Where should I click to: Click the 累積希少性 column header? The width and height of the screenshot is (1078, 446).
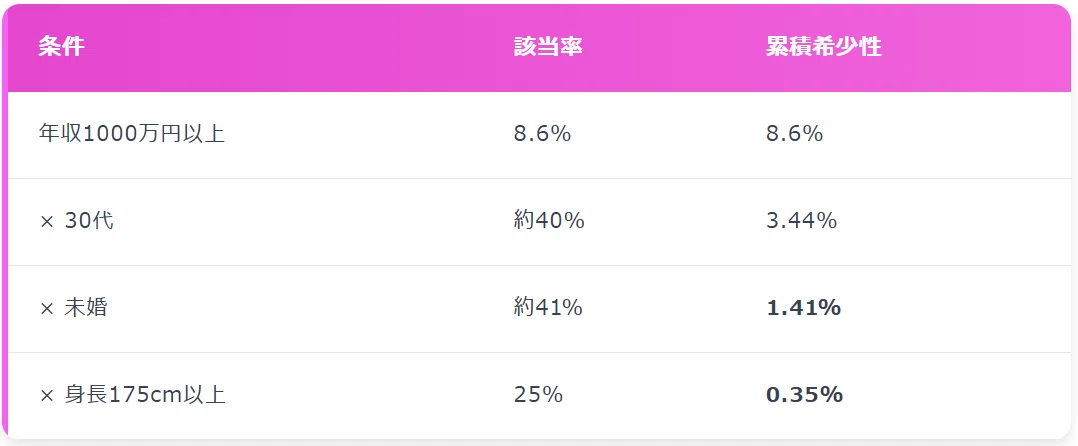point(824,47)
